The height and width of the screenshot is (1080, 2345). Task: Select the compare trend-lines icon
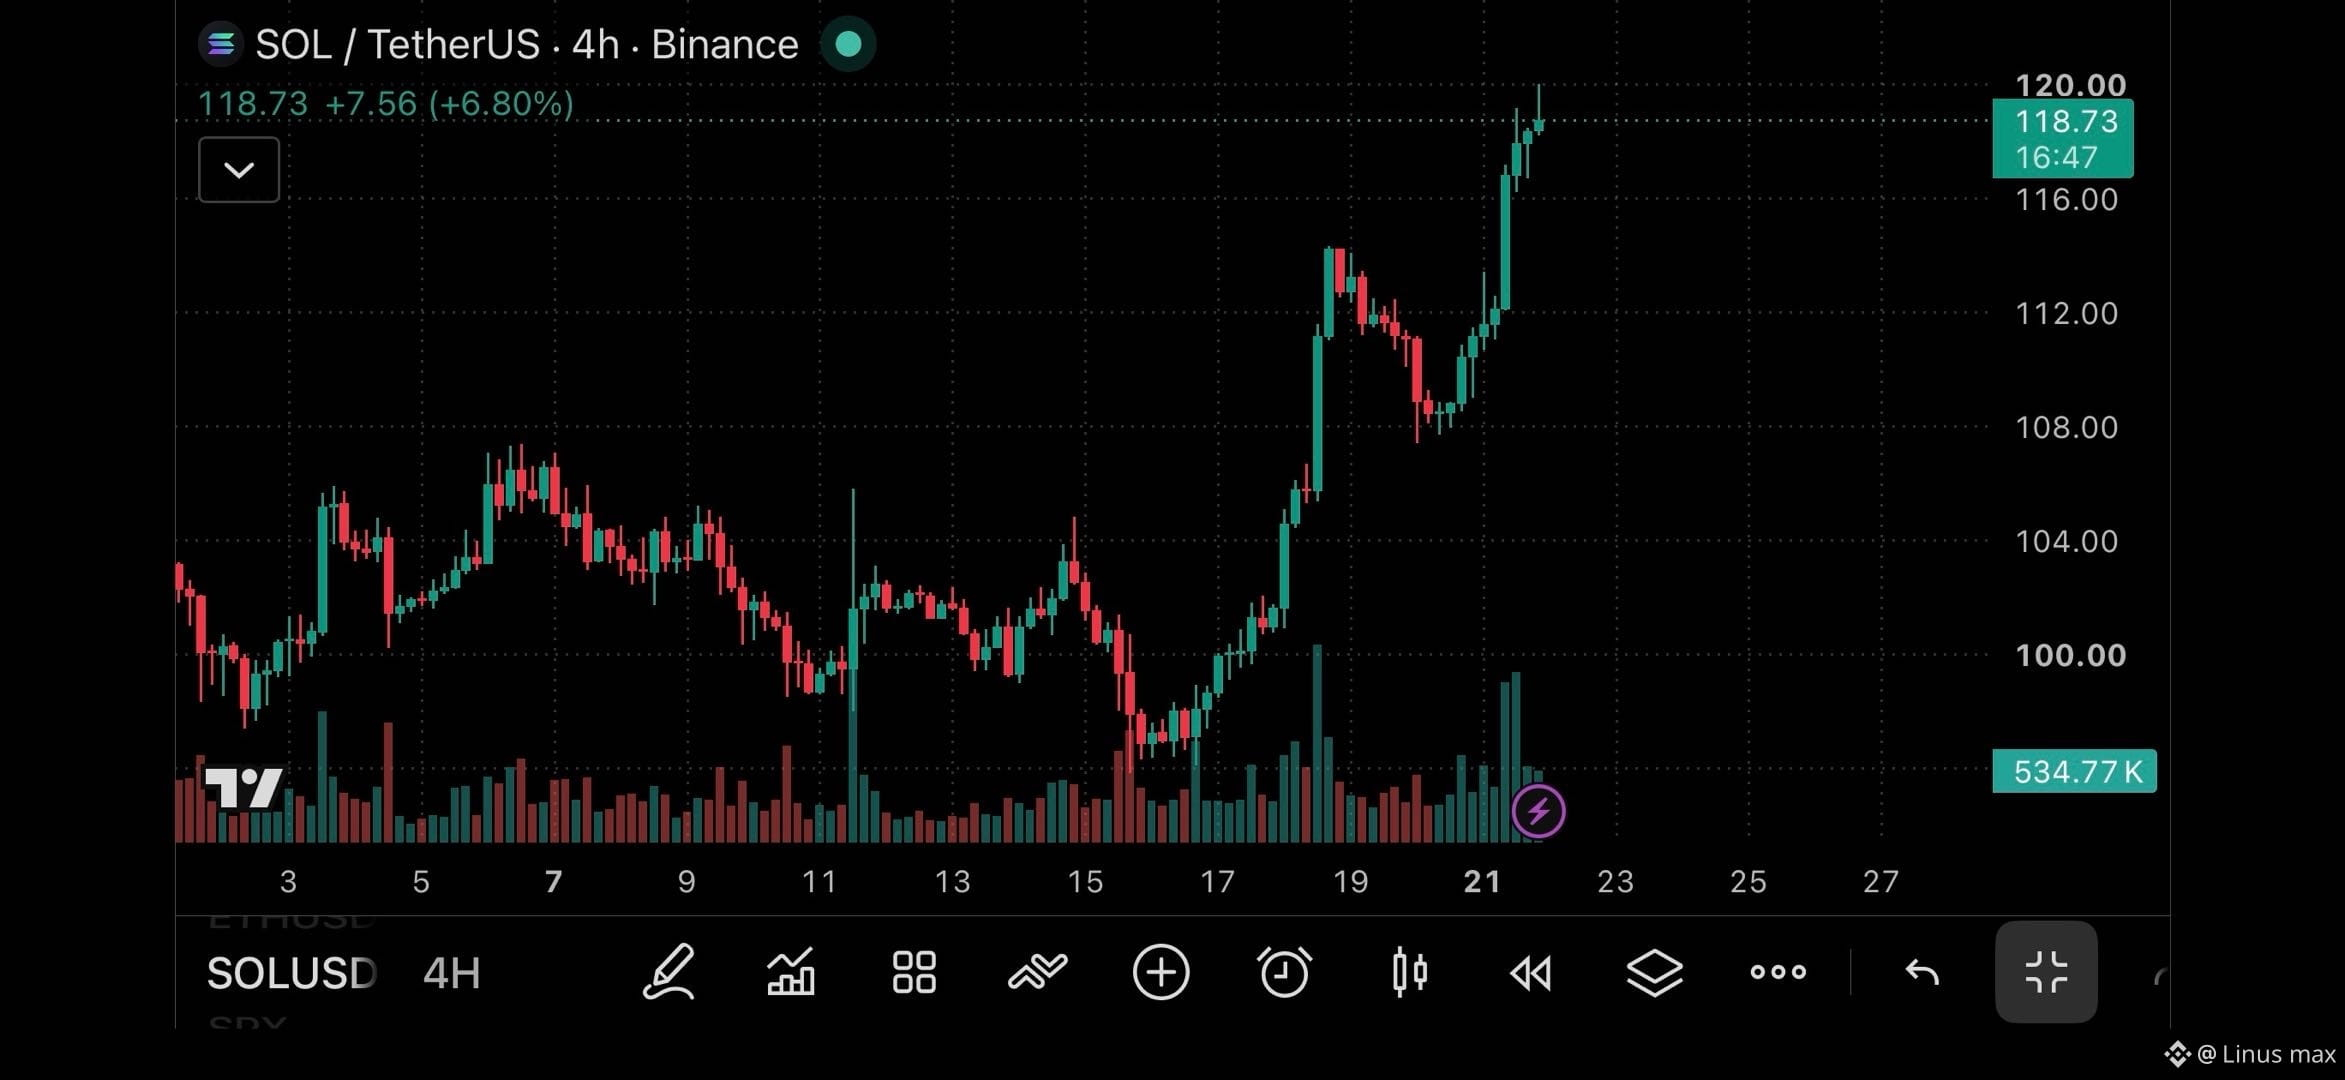click(x=1038, y=972)
